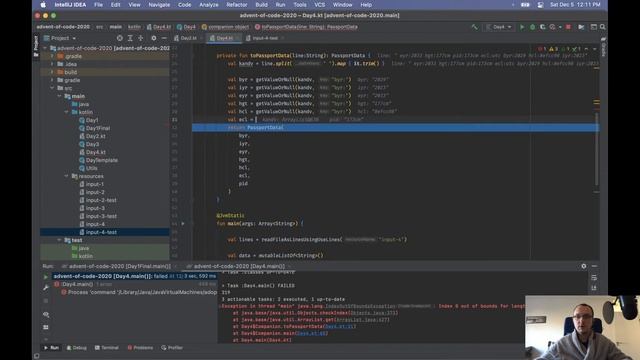The image size is (640, 360).
Task: Click the red Stop button in toolbar
Action: (568, 27)
